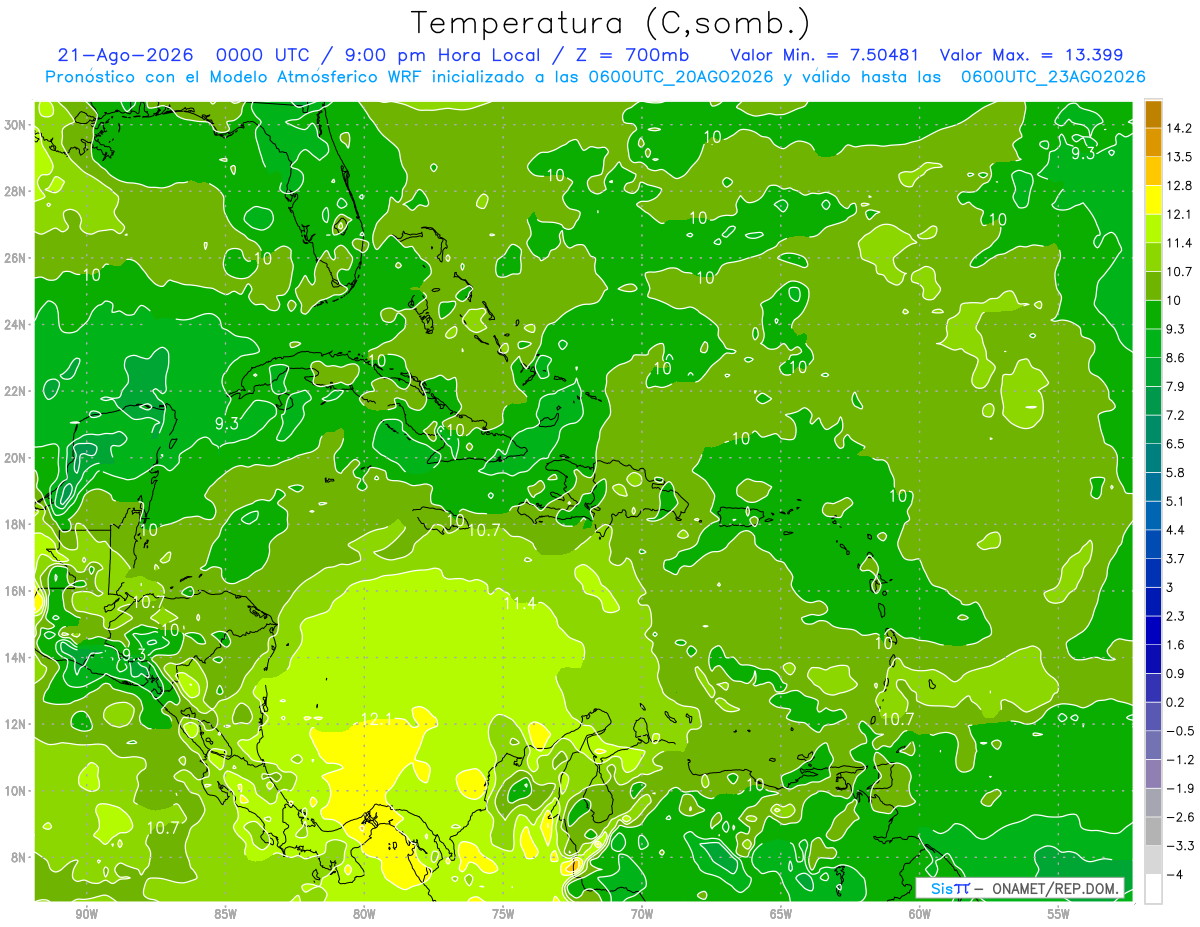Image resolution: width=1200 pixels, height=927 pixels.
Task: Click the colorbar label "1.6"
Action: (1175, 645)
